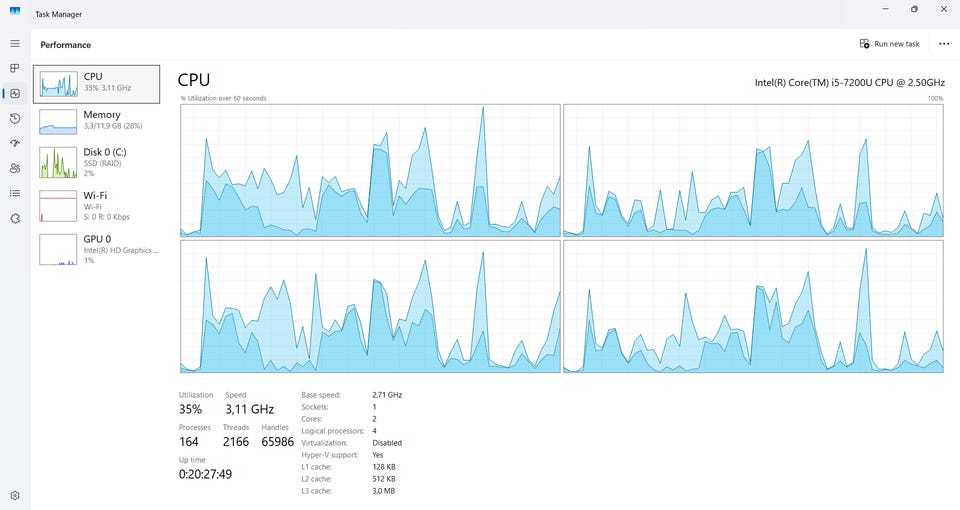Select the Performance page icon in sidebar
960x510 pixels.
(15, 93)
